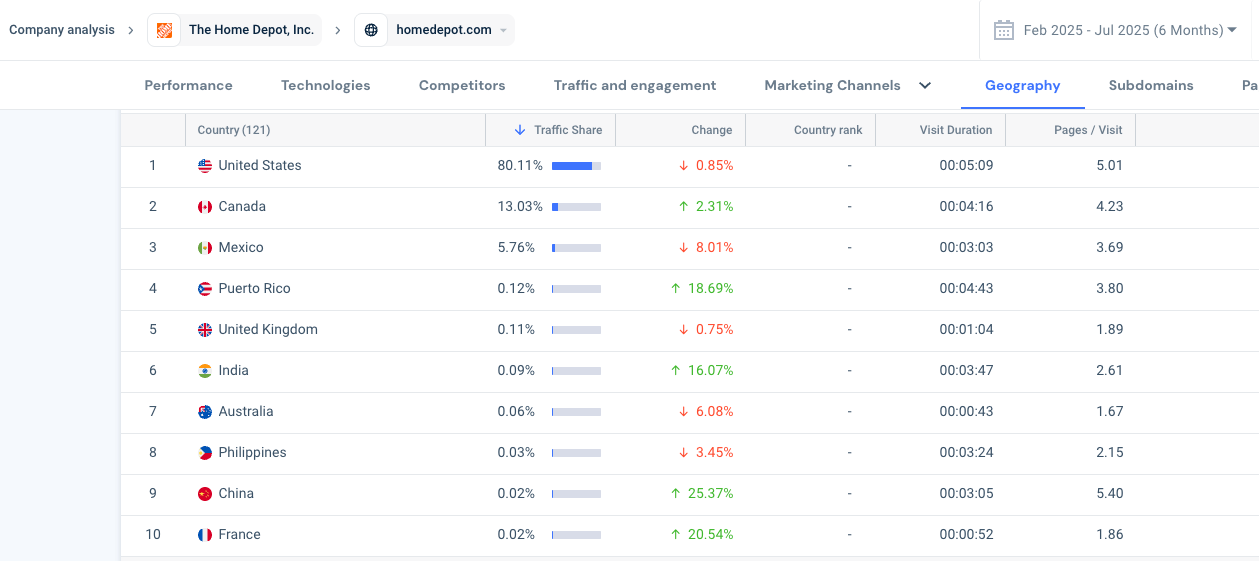Click the Traffic Share sort arrow
1259x561 pixels.
point(520,130)
